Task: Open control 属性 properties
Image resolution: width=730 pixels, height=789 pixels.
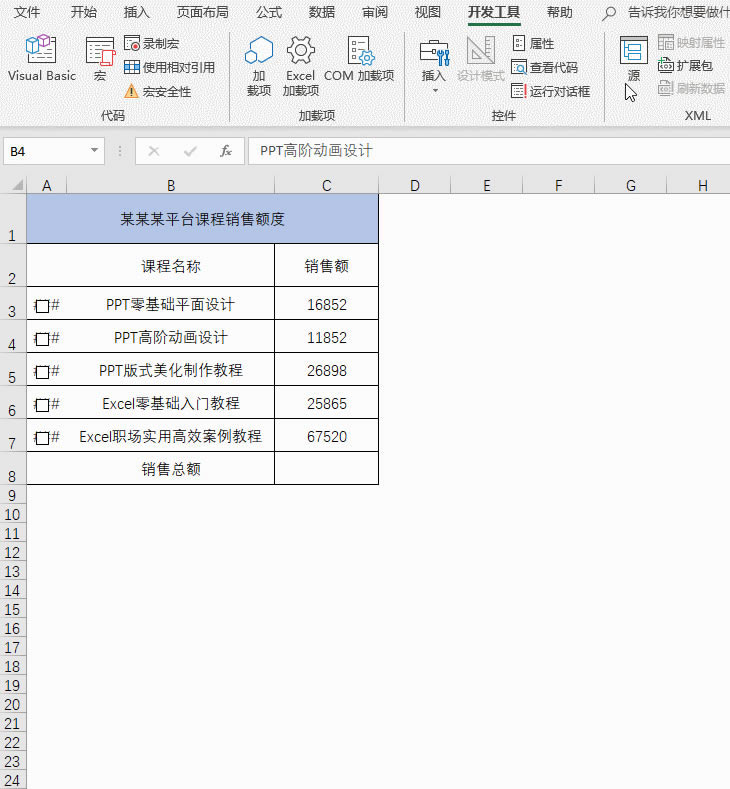Action: [x=533, y=44]
